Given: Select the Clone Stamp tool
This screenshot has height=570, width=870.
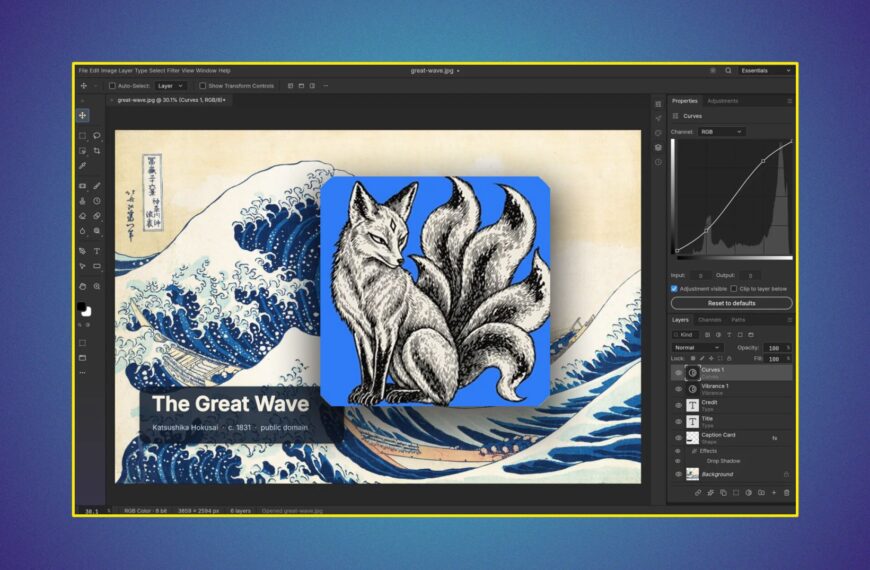Looking at the screenshot, I should tap(83, 201).
